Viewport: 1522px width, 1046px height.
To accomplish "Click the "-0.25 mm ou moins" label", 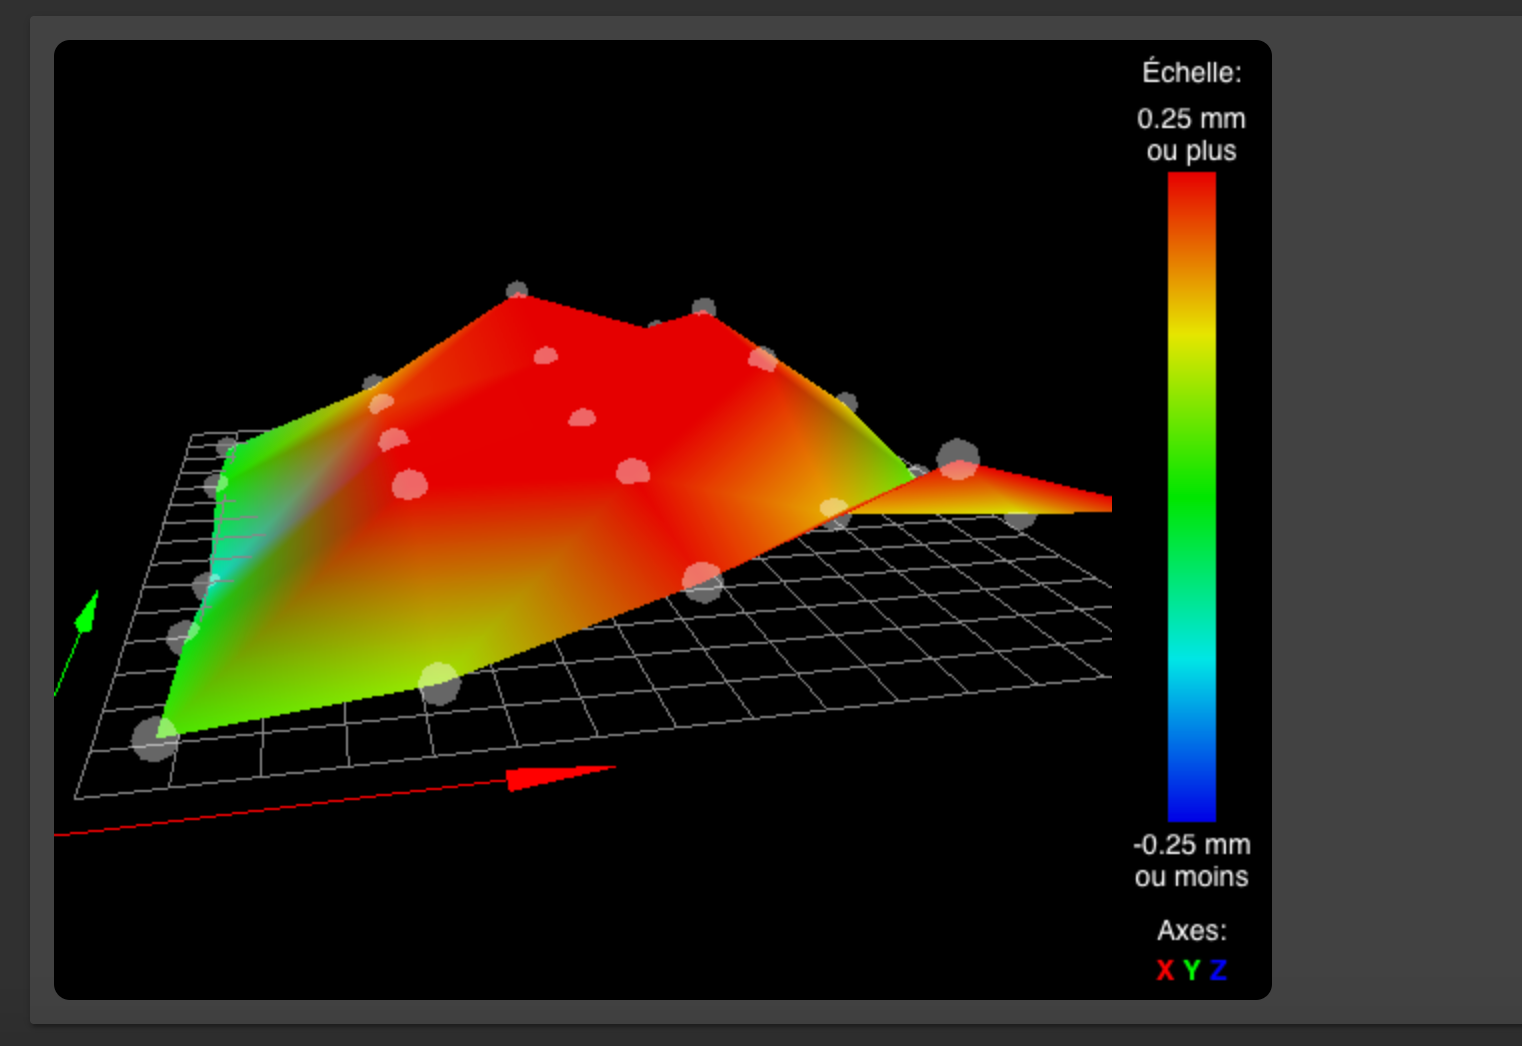I will pos(1191,860).
